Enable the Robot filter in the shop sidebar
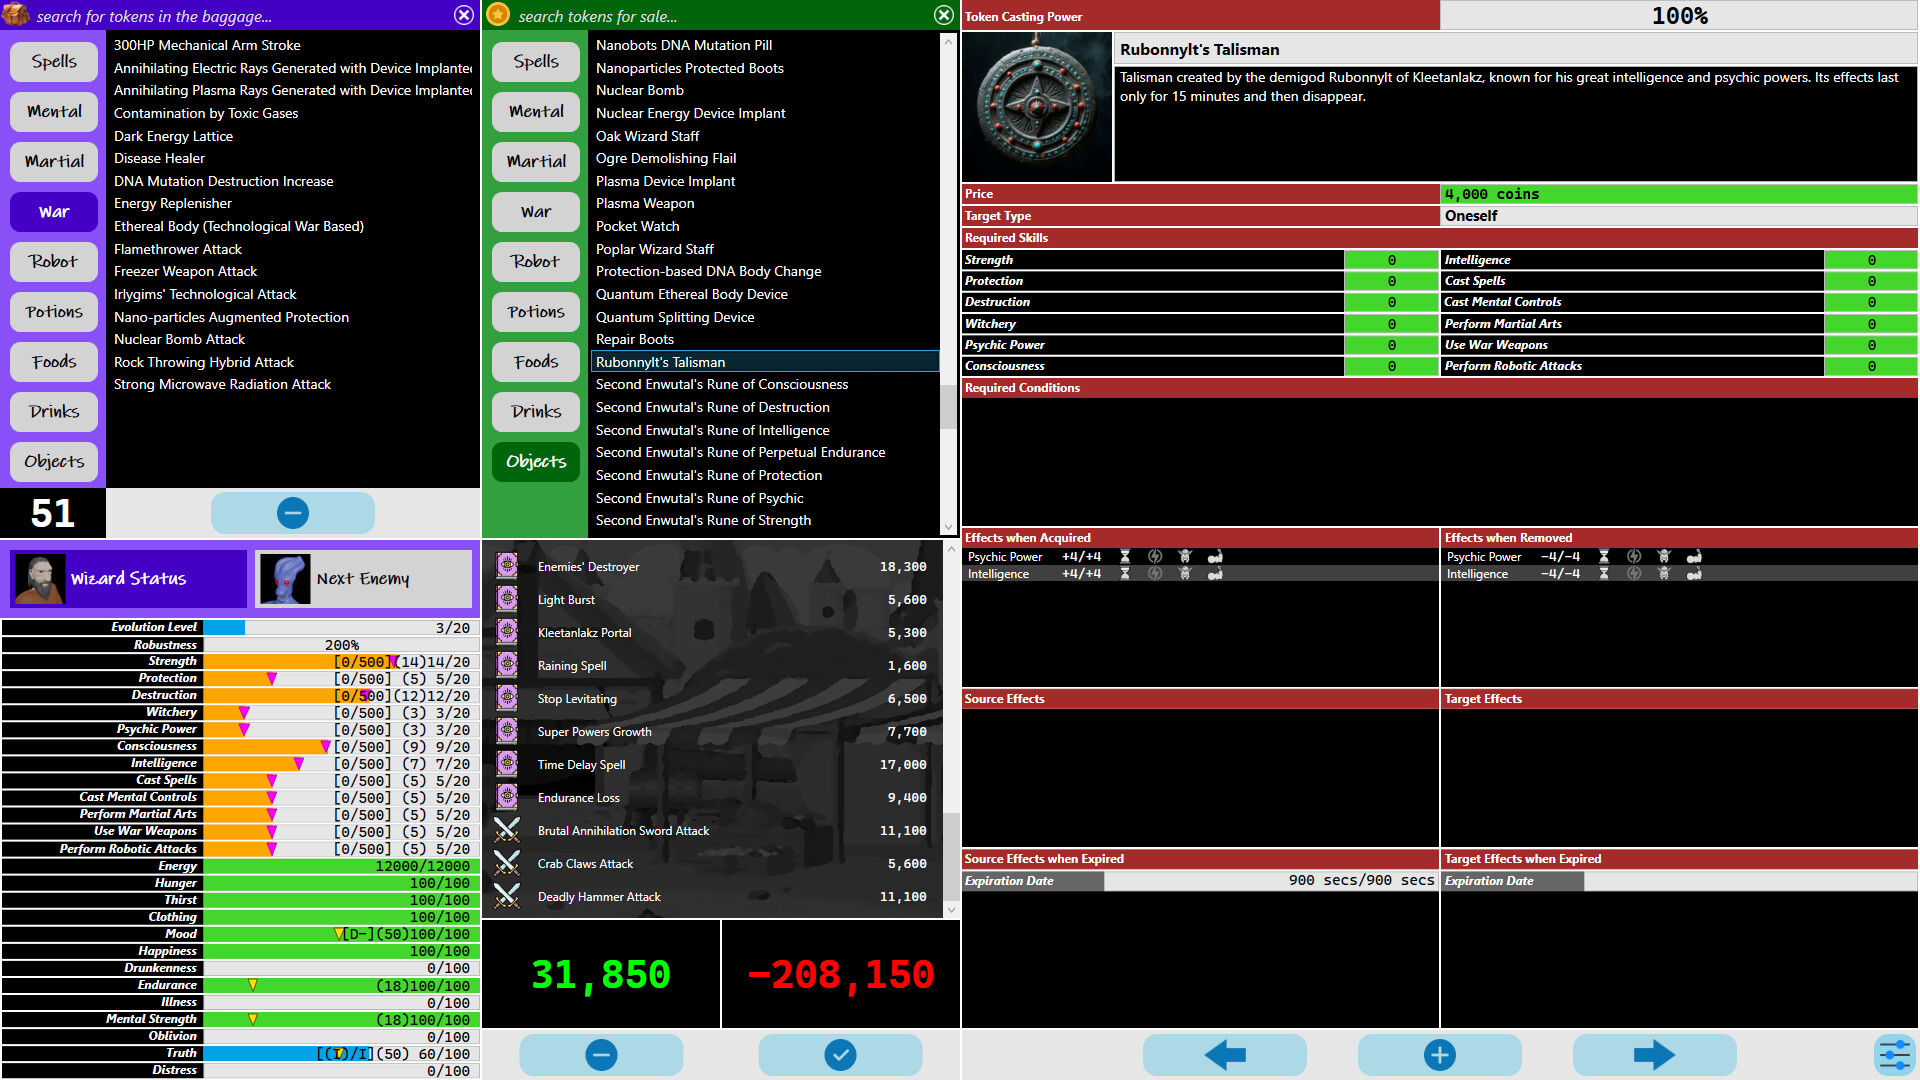This screenshot has width=1920, height=1080. click(535, 261)
